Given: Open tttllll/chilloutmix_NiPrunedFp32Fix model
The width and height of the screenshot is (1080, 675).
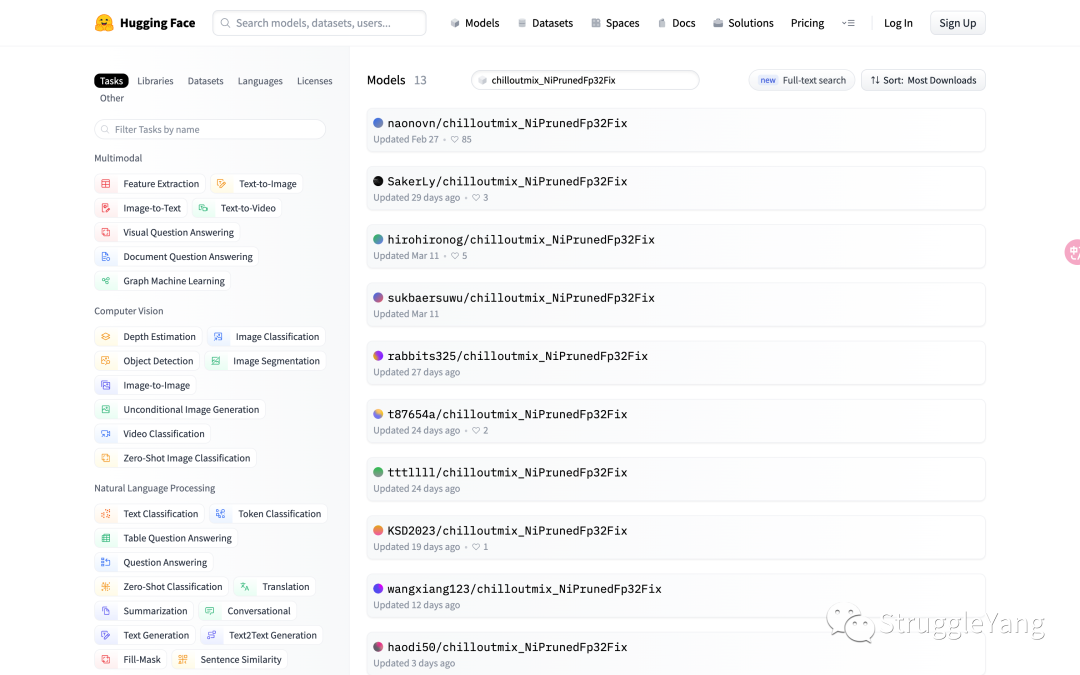Looking at the screenshot, I should [676, 479].
